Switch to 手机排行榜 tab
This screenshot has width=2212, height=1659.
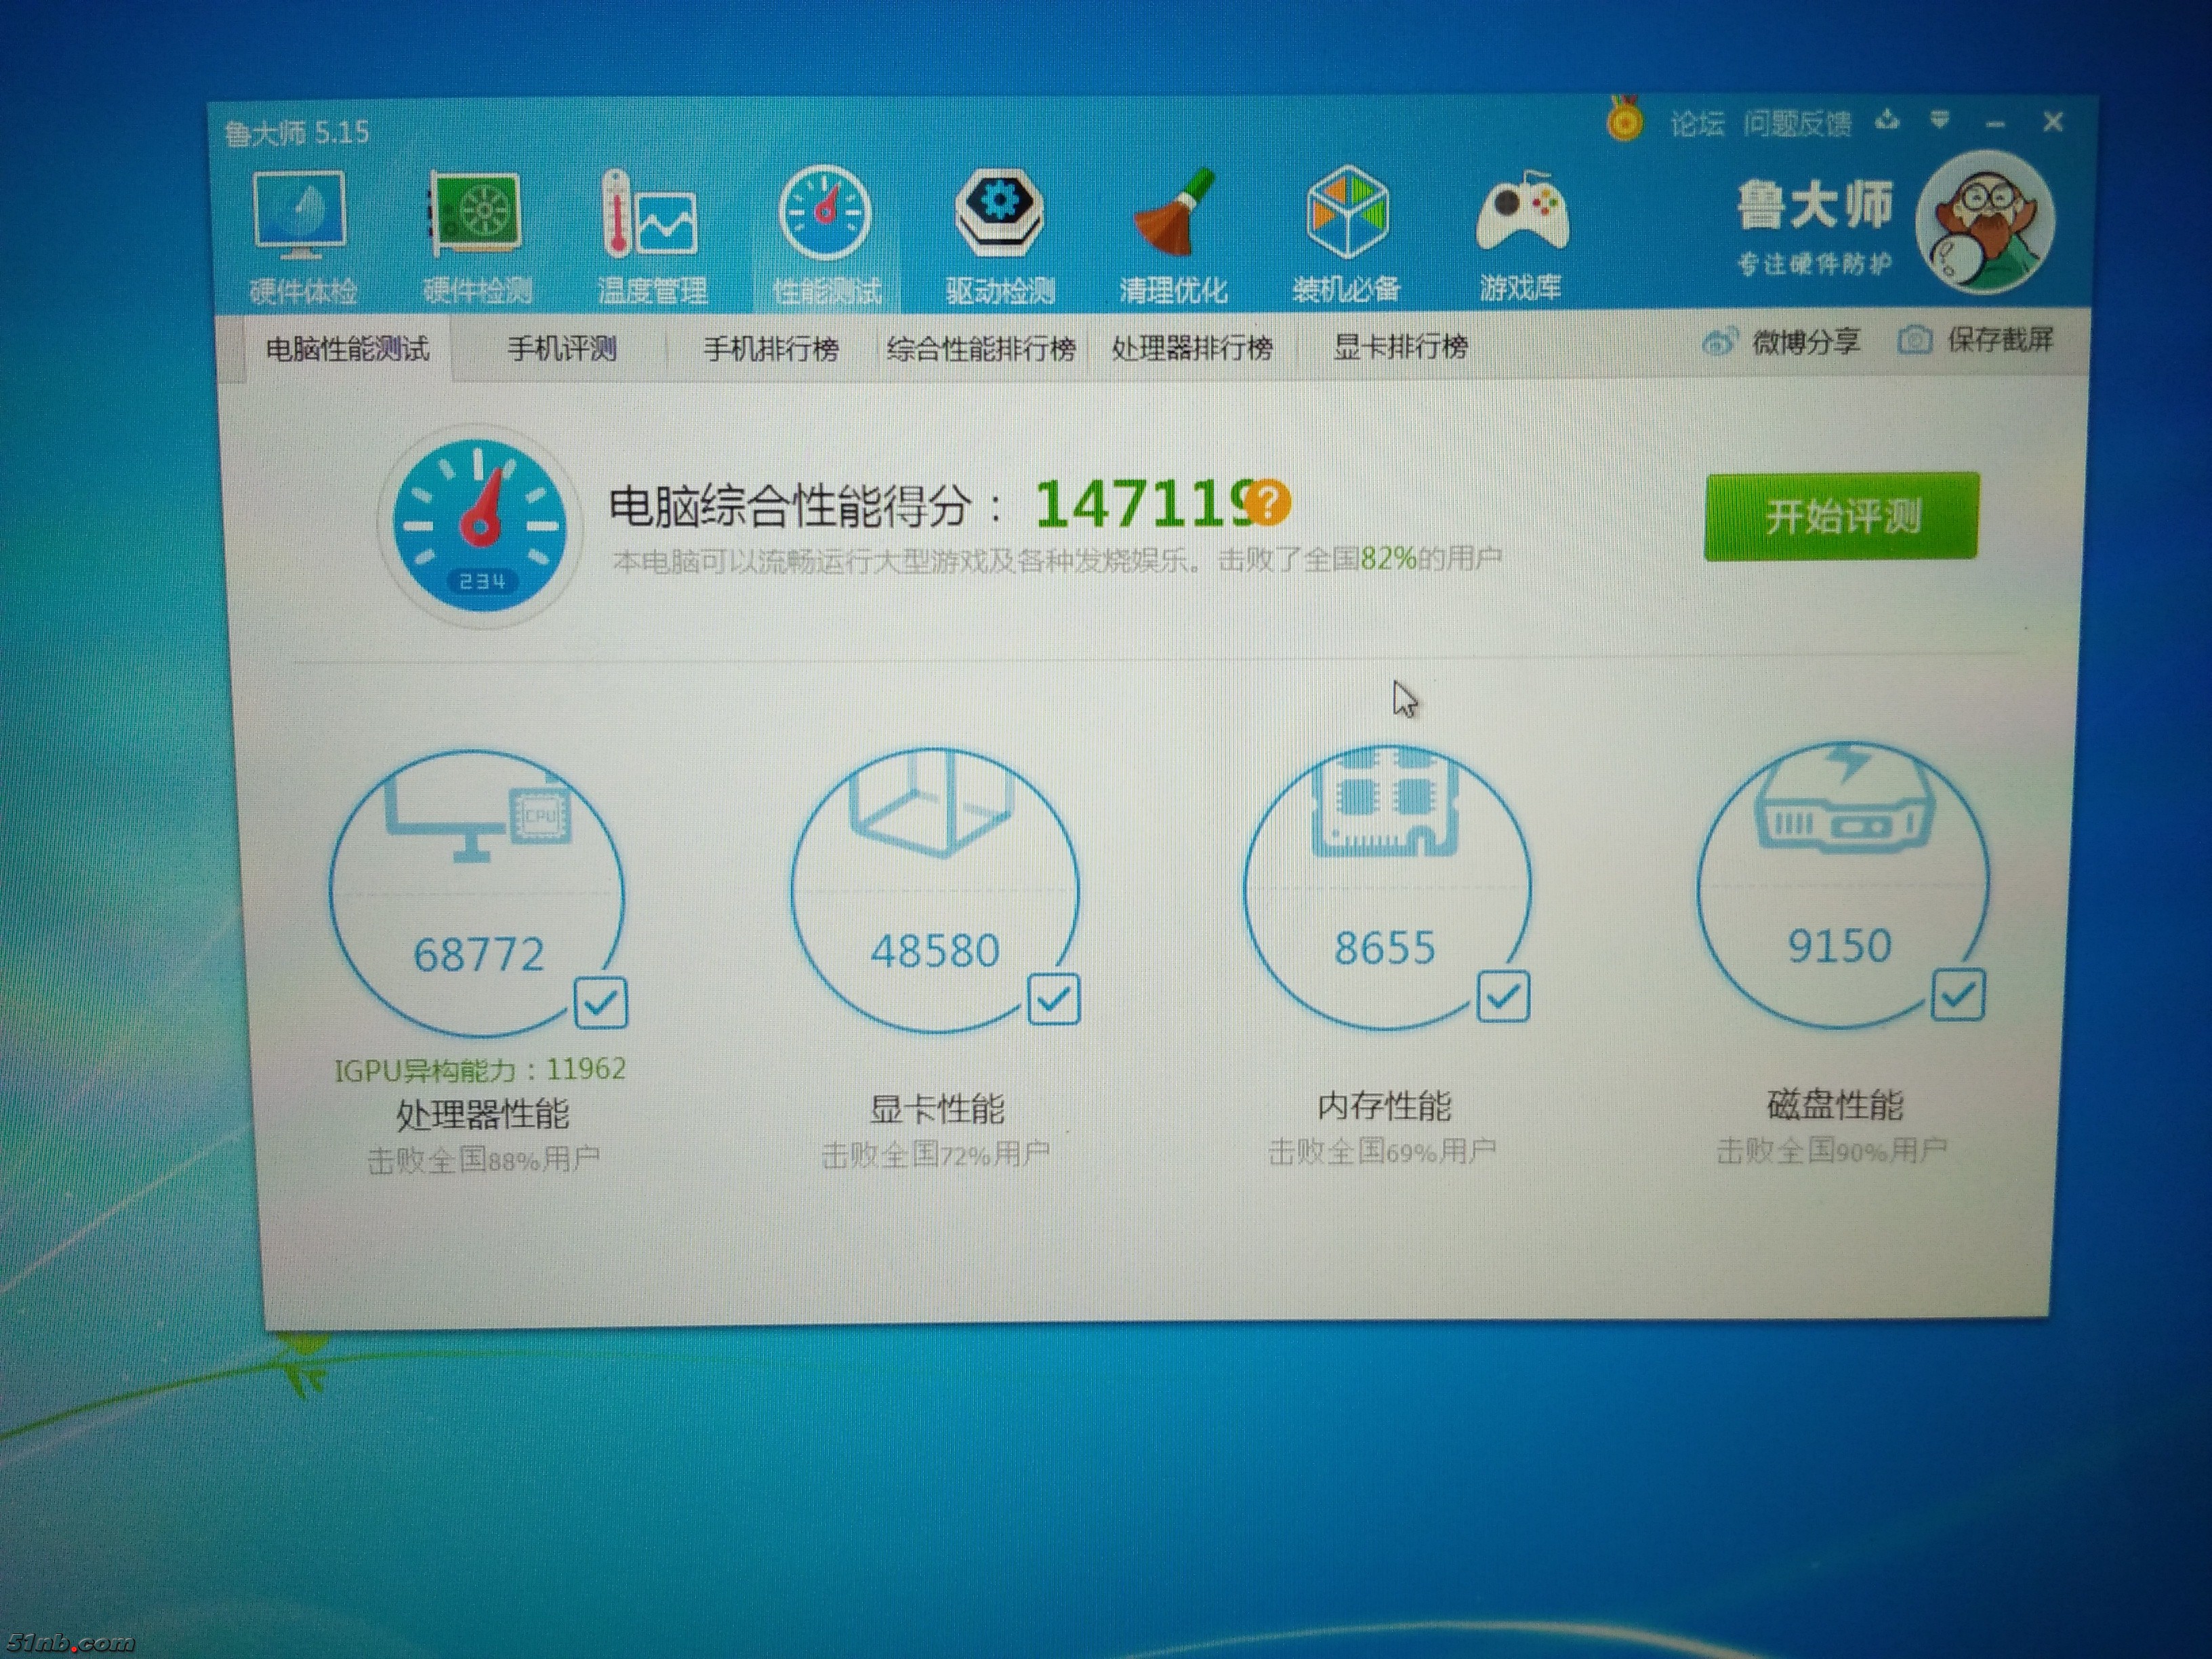tap(770, 348)
